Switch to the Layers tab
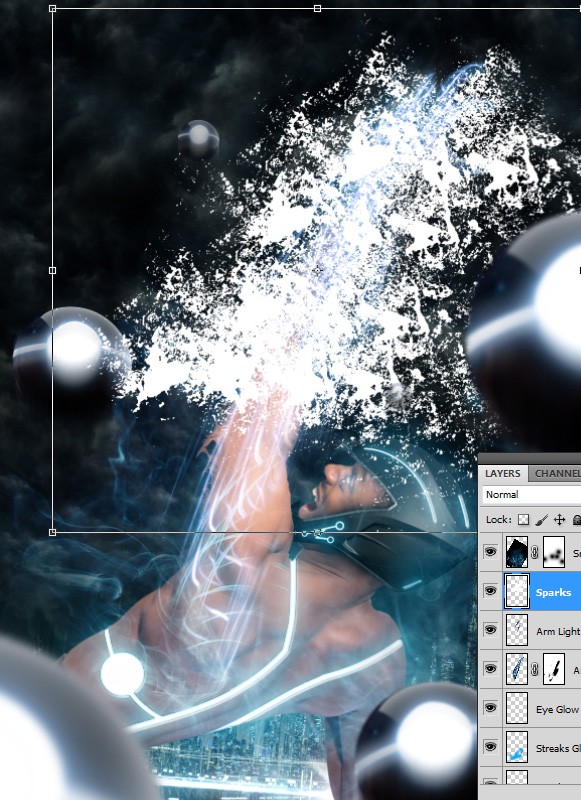The width and height of the screenshot is (581, 800). tap(502, 473)
